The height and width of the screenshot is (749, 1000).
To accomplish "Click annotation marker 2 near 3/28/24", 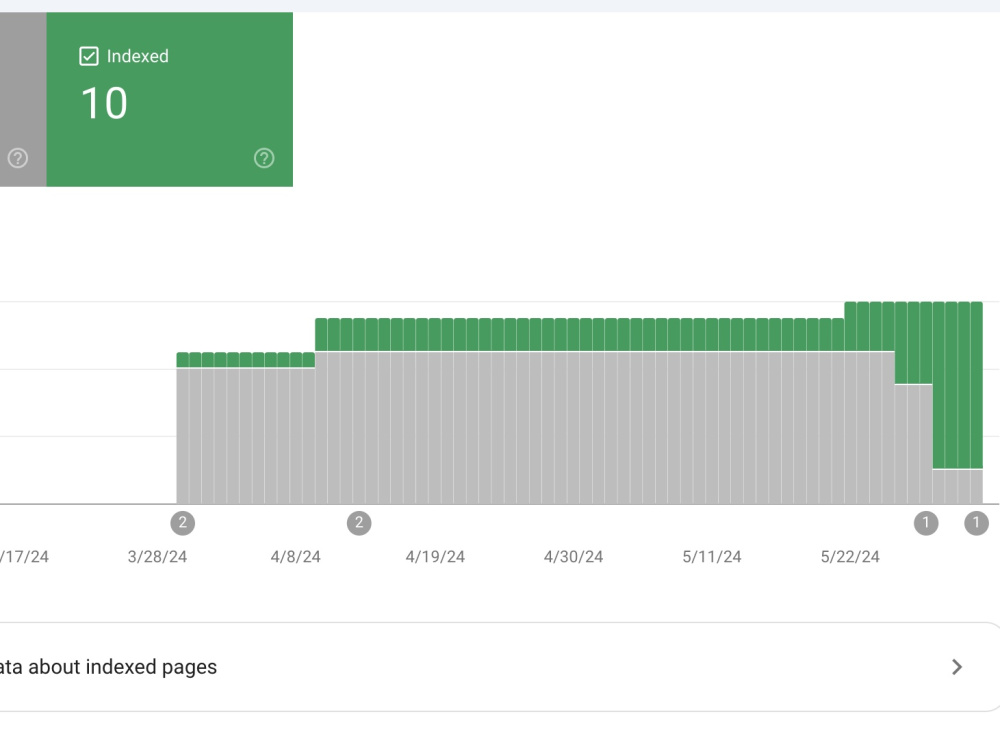I will tap(182, 523).
